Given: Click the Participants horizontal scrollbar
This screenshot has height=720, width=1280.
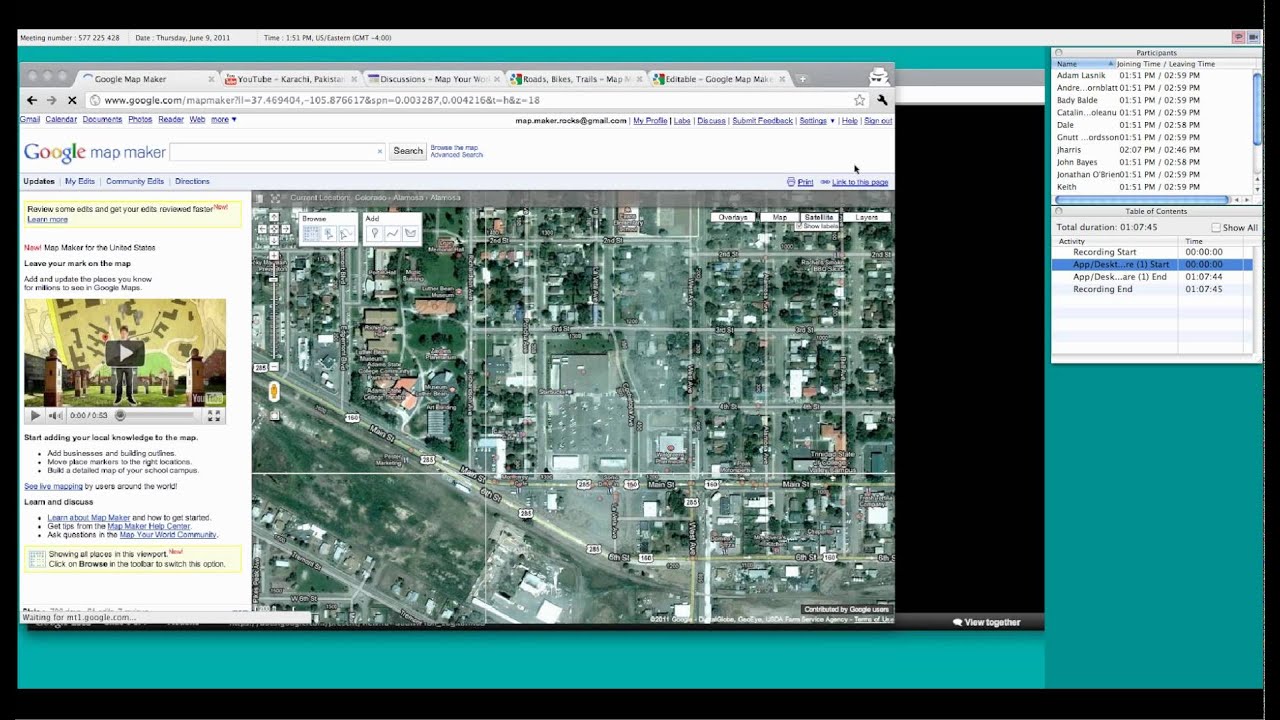Looking at the screenshot, I should (x=1142, y=200).
